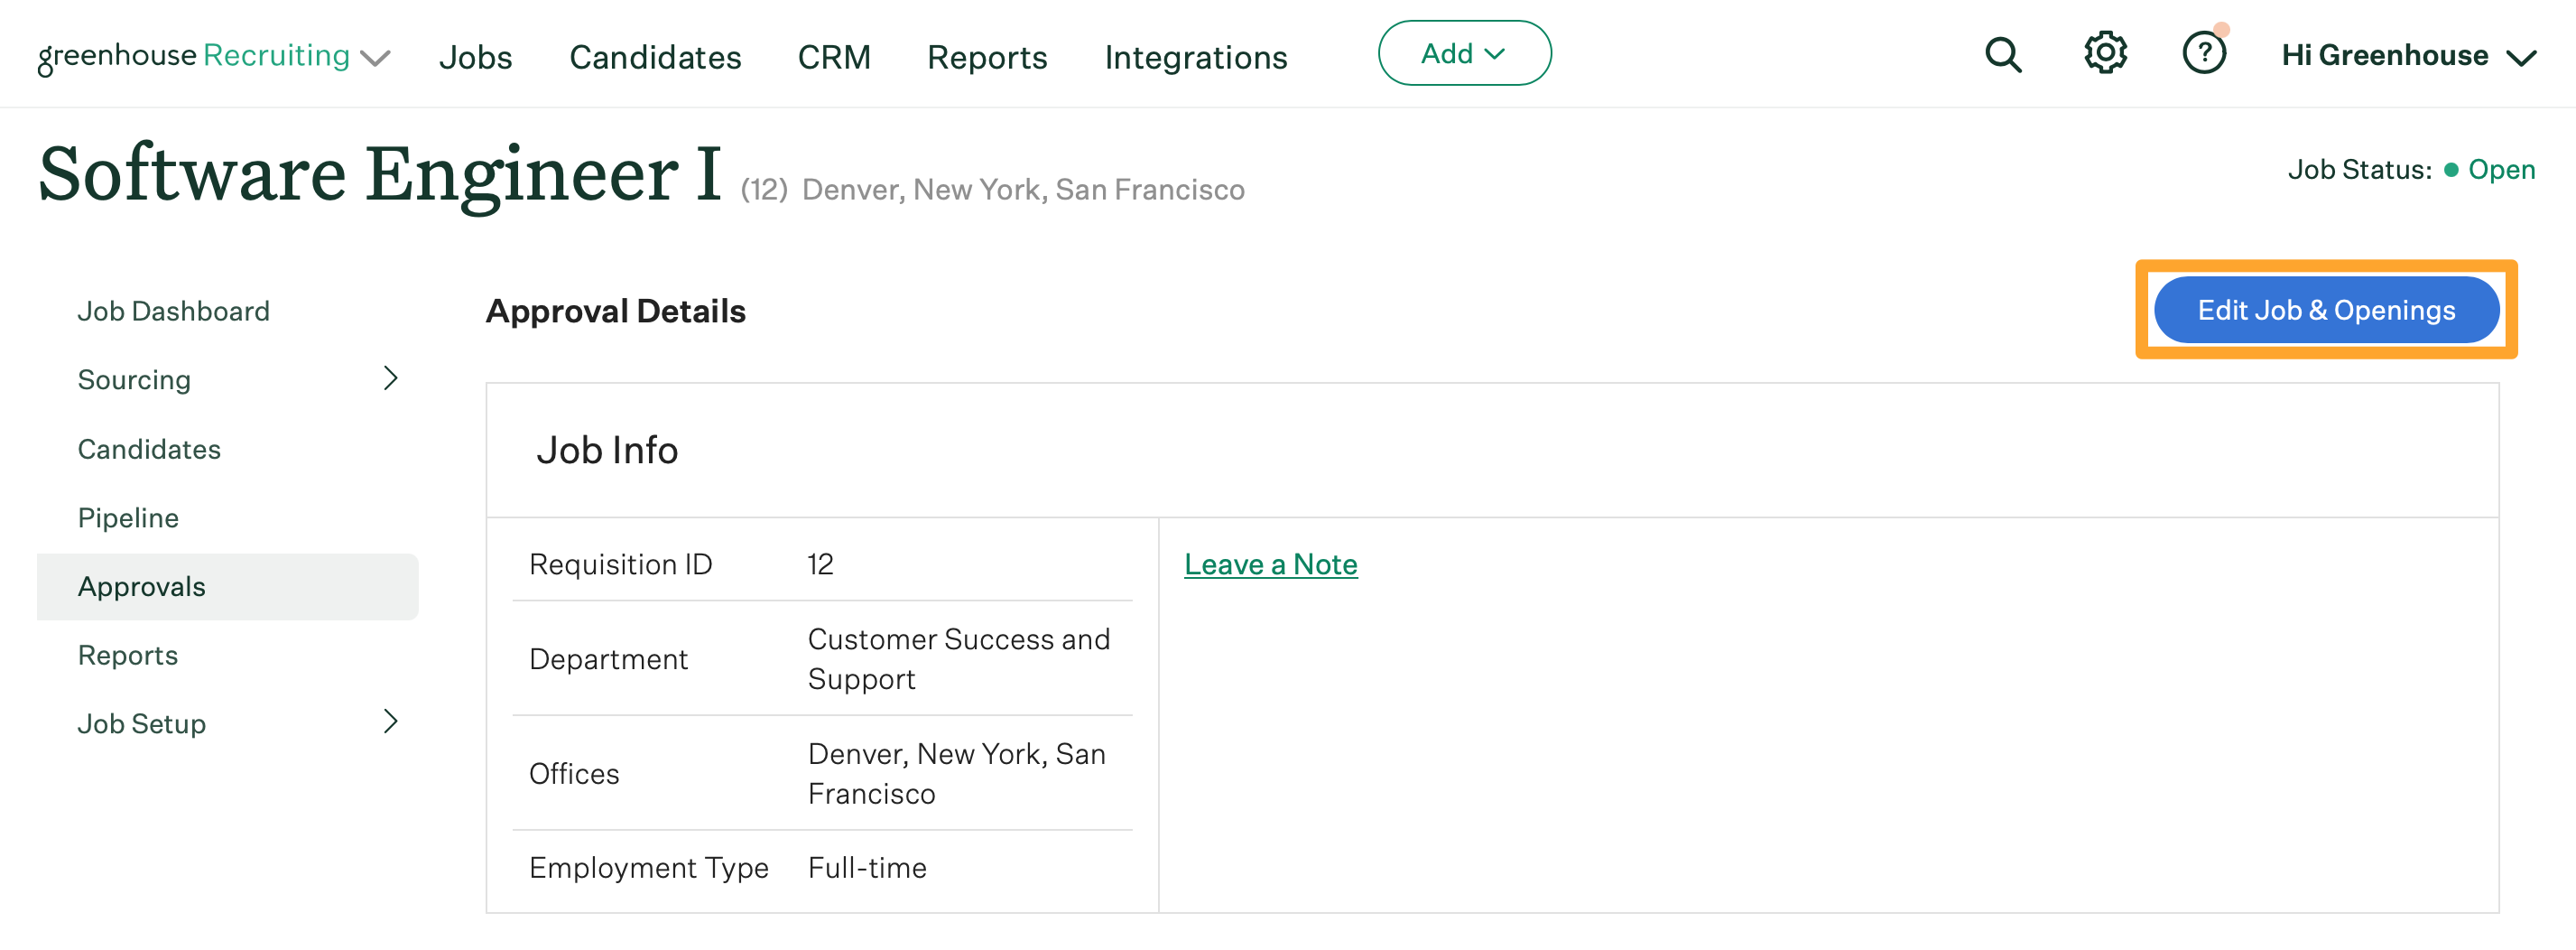
Task: Open the Add dropdown button
Action: click(x=1464, y=53)
